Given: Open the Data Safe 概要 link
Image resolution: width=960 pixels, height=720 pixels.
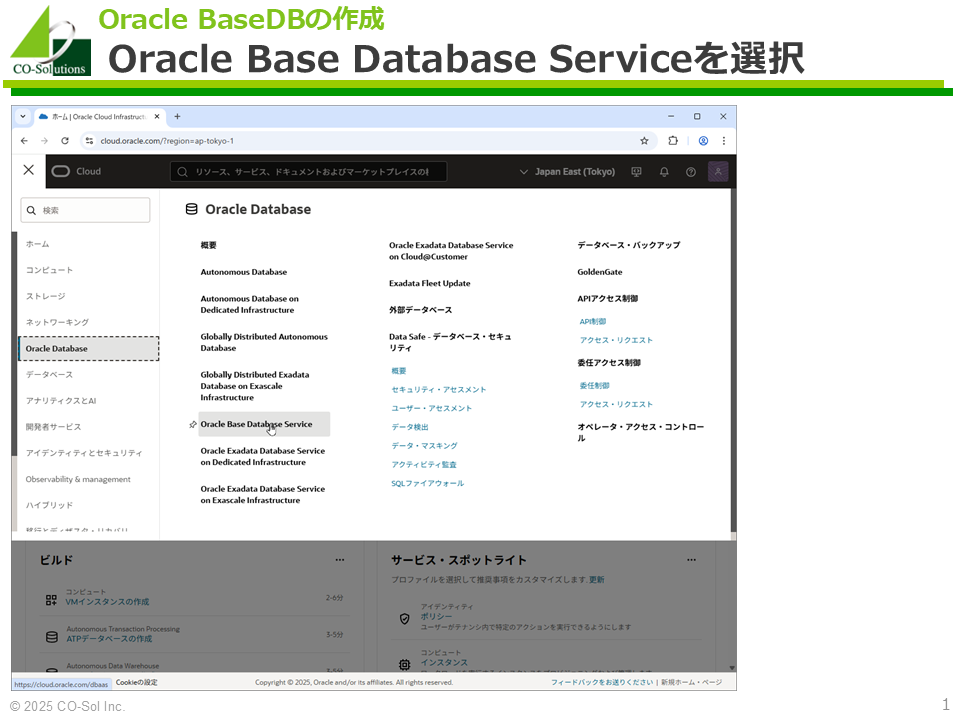Looking at the screenshot, I should [x=399, y=371].
